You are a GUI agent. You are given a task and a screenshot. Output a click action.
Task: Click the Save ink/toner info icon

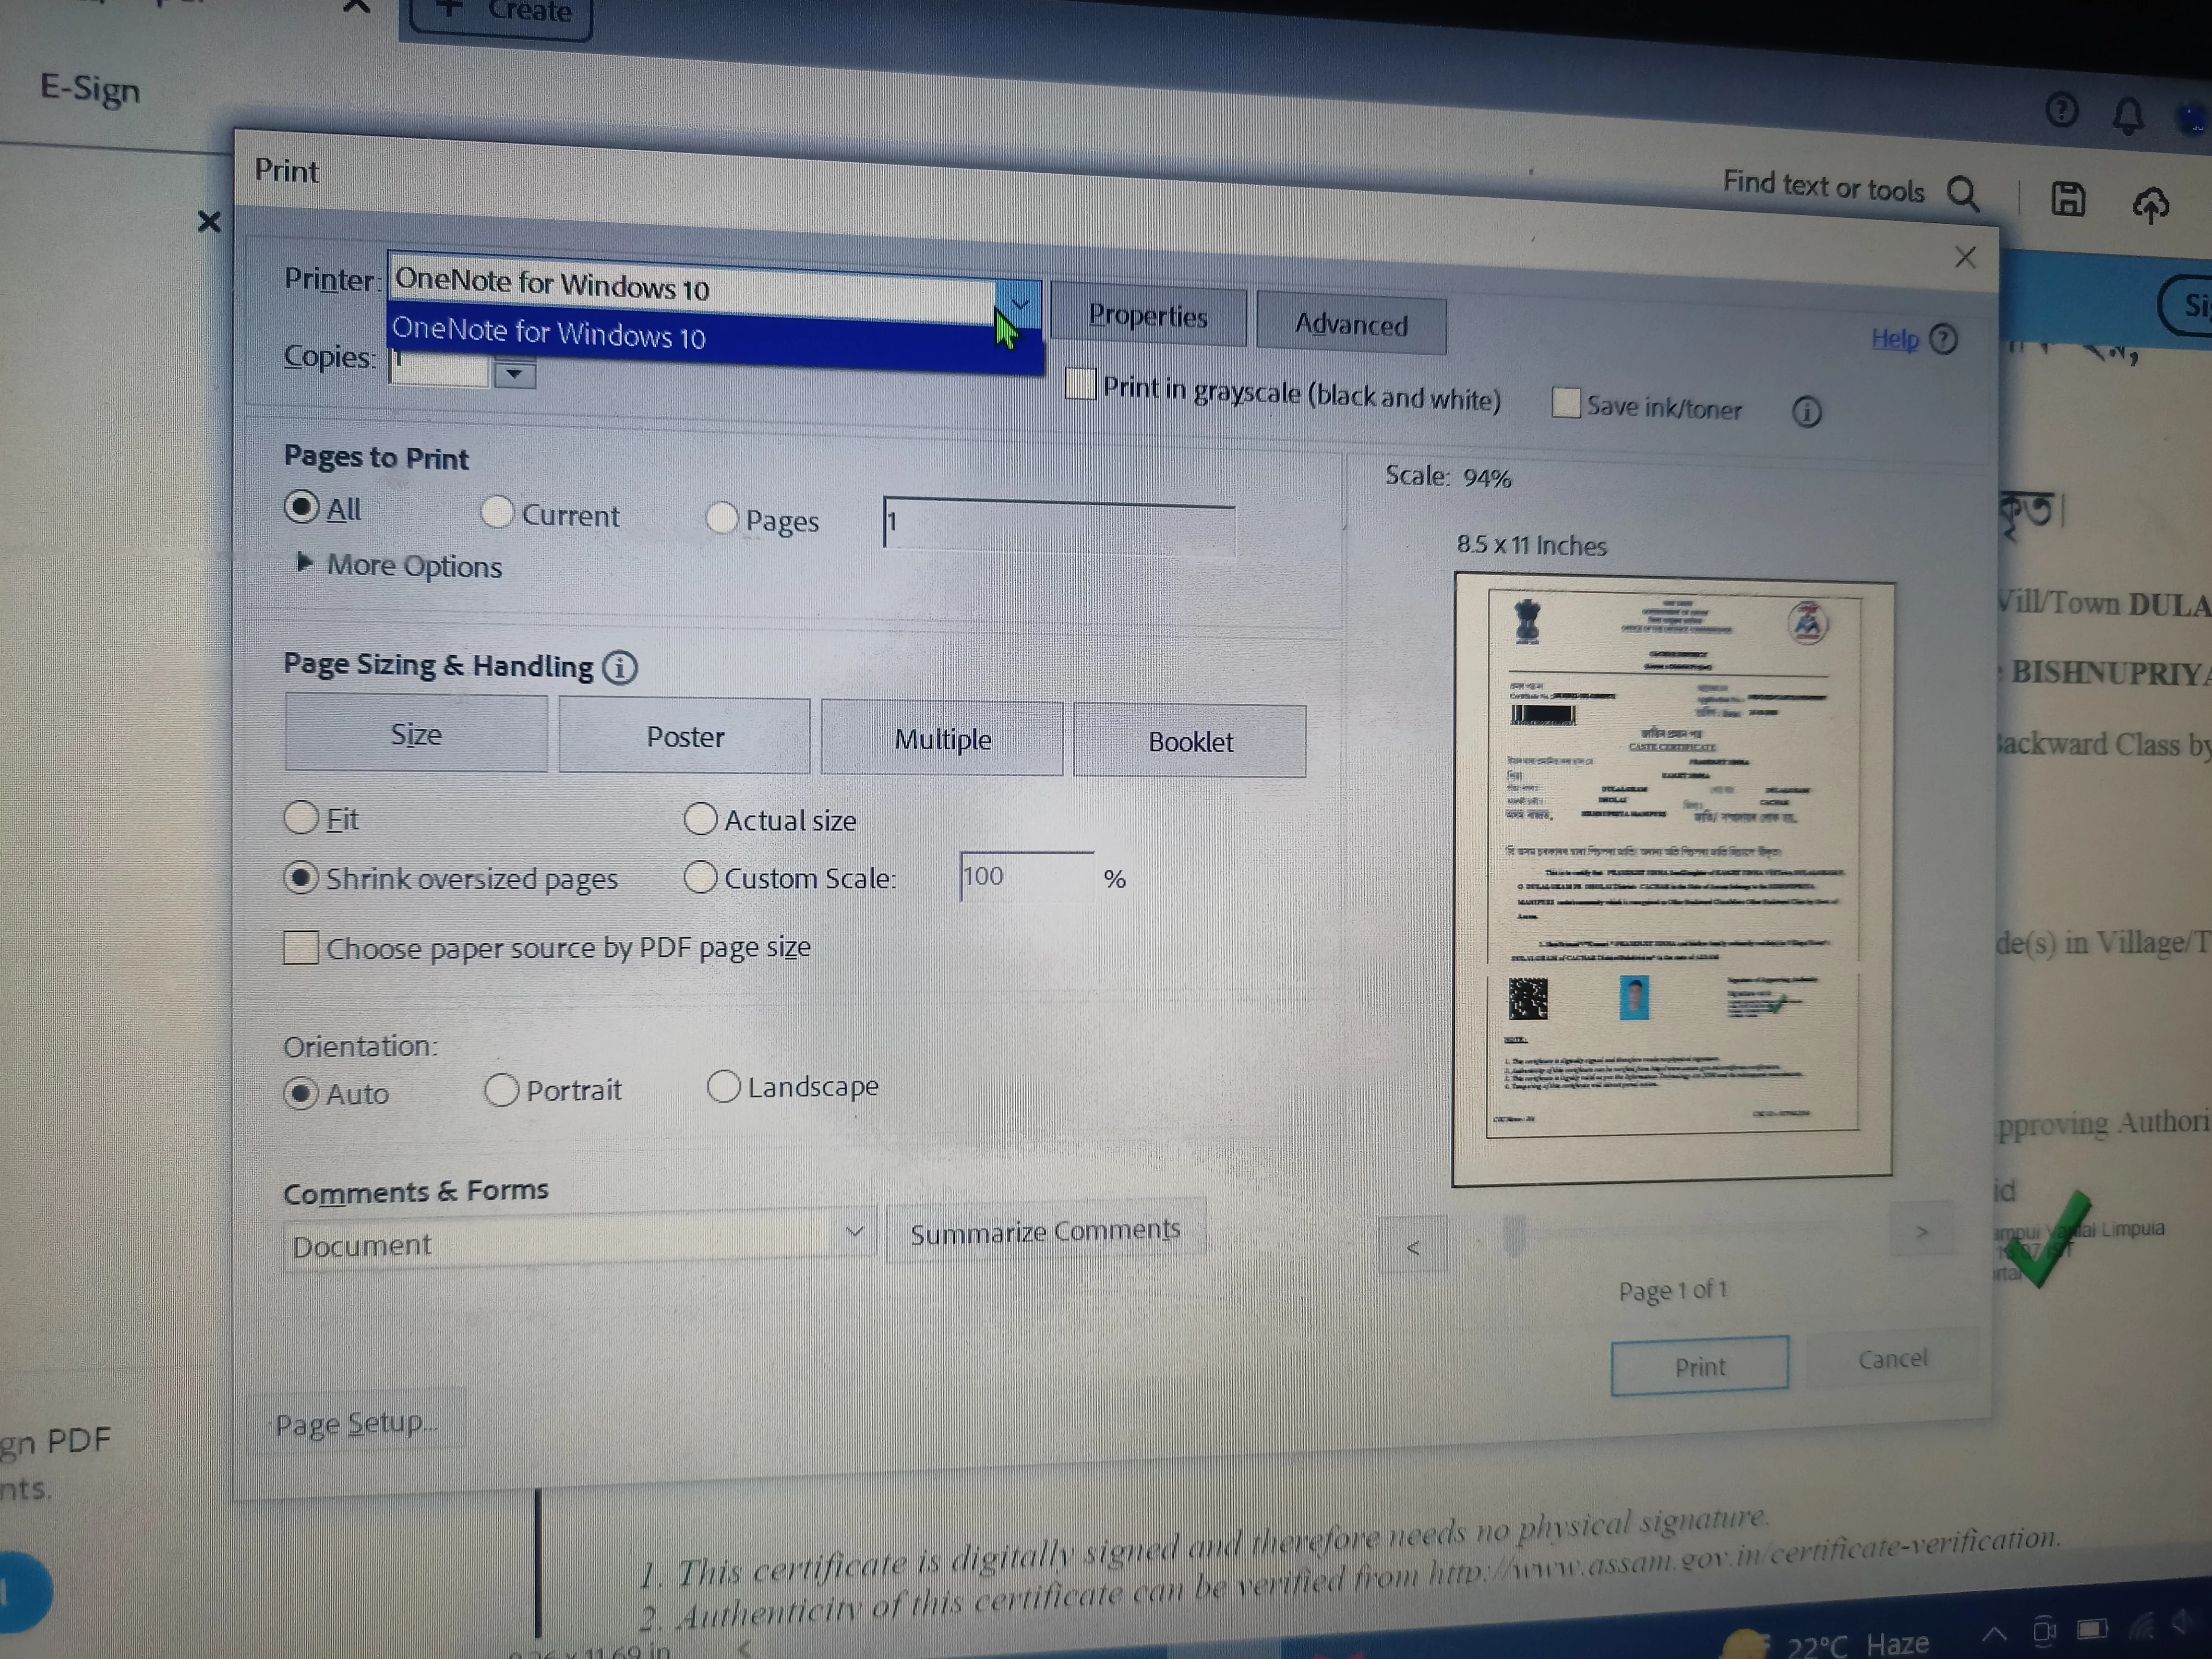(x=1806, y=412)
